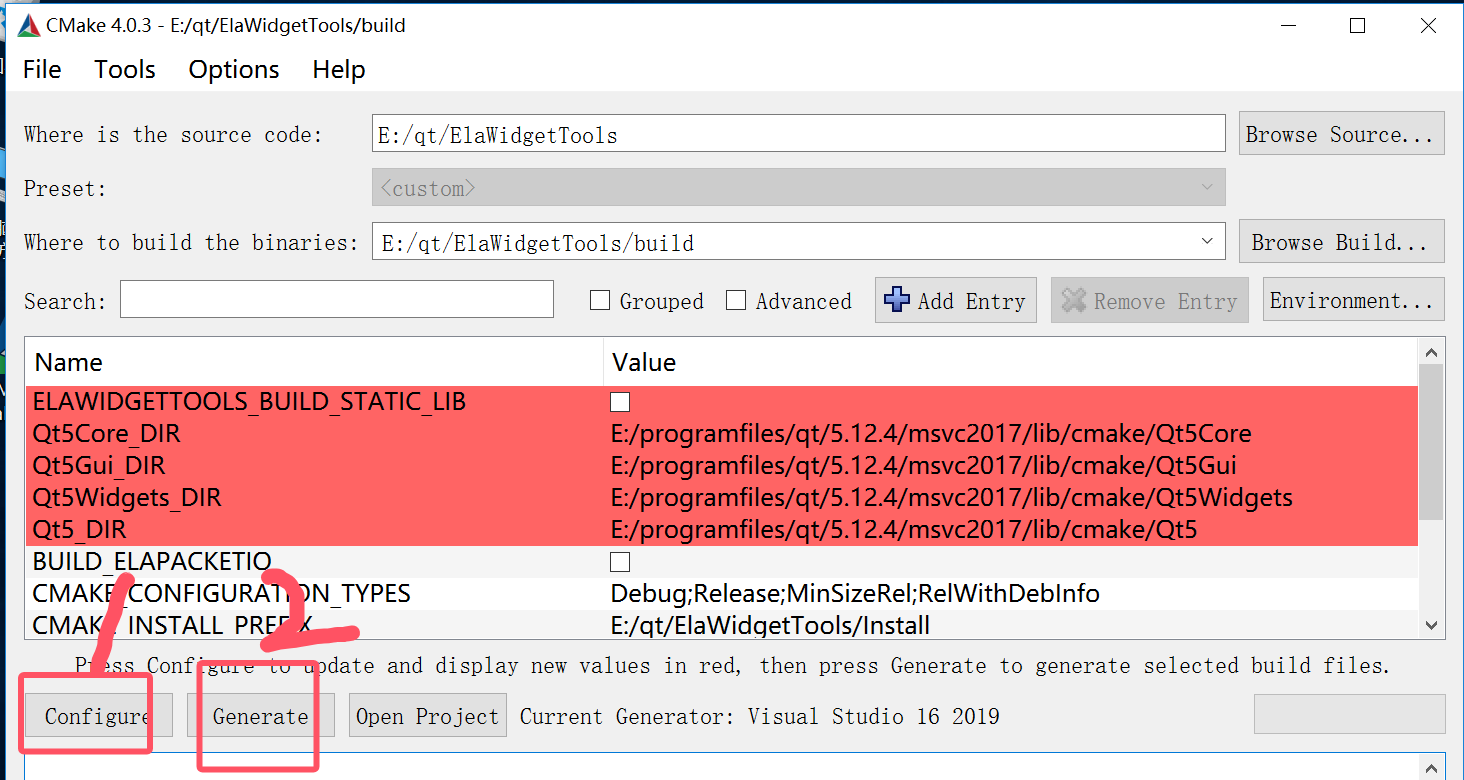Select the Qt5Core_DIR entry name

(x=107, y=433)
